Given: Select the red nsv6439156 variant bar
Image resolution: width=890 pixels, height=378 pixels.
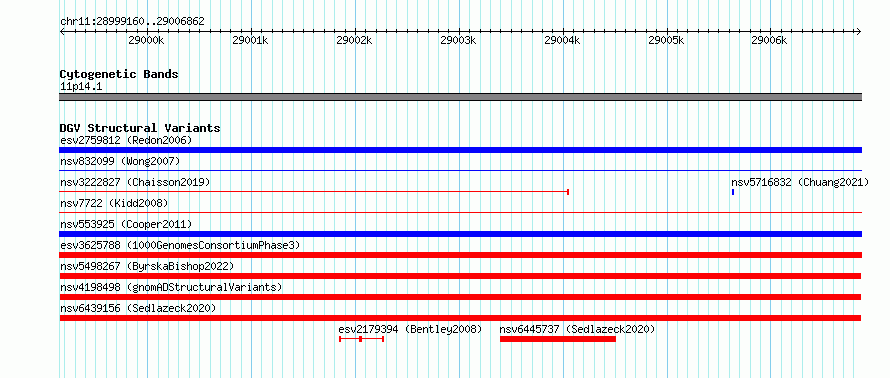Looking at the screenshot, I should click(460, 318).
